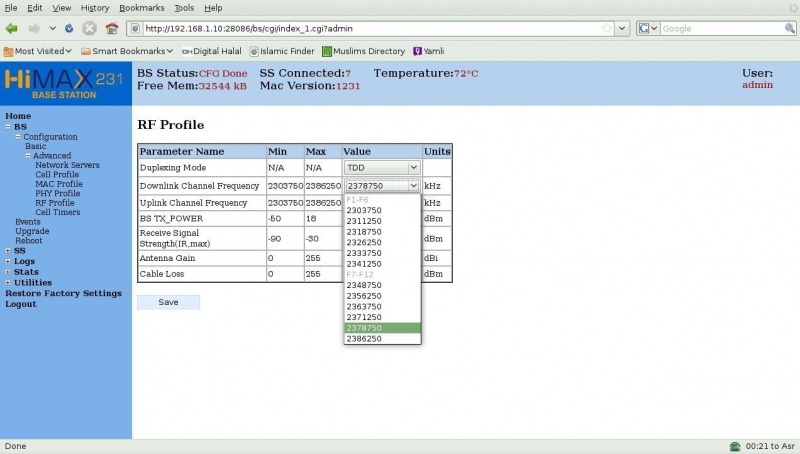The image size is (800, 454).
Task: Click the browser Back arrow button
Action: [x=12, y=28]
